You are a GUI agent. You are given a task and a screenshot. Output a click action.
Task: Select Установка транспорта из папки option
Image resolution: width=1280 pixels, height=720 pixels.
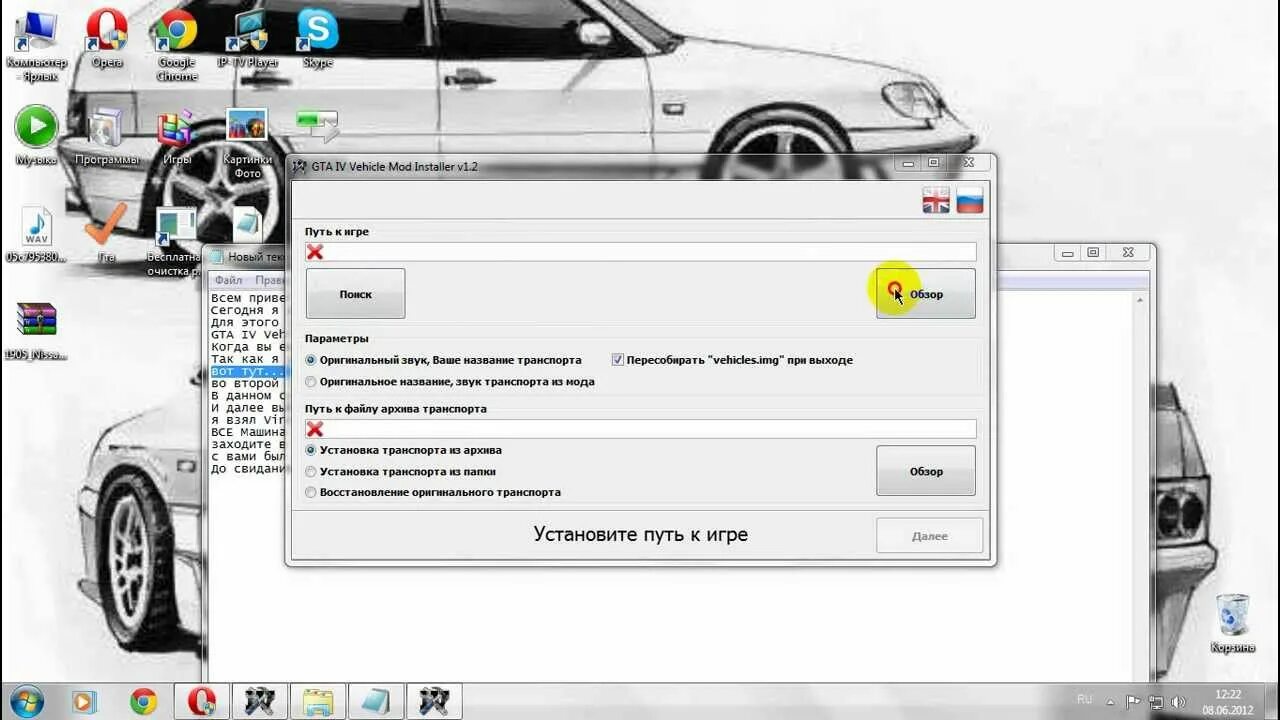[400, 471]
